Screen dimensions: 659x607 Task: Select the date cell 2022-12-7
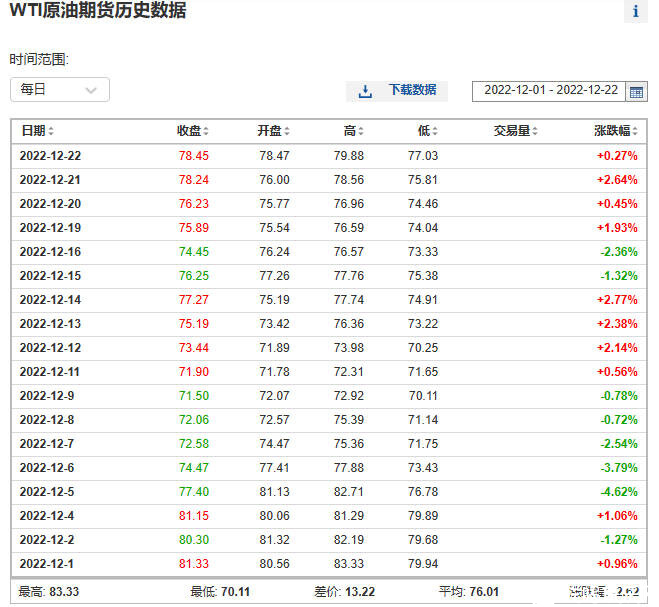tap(47, 443)
